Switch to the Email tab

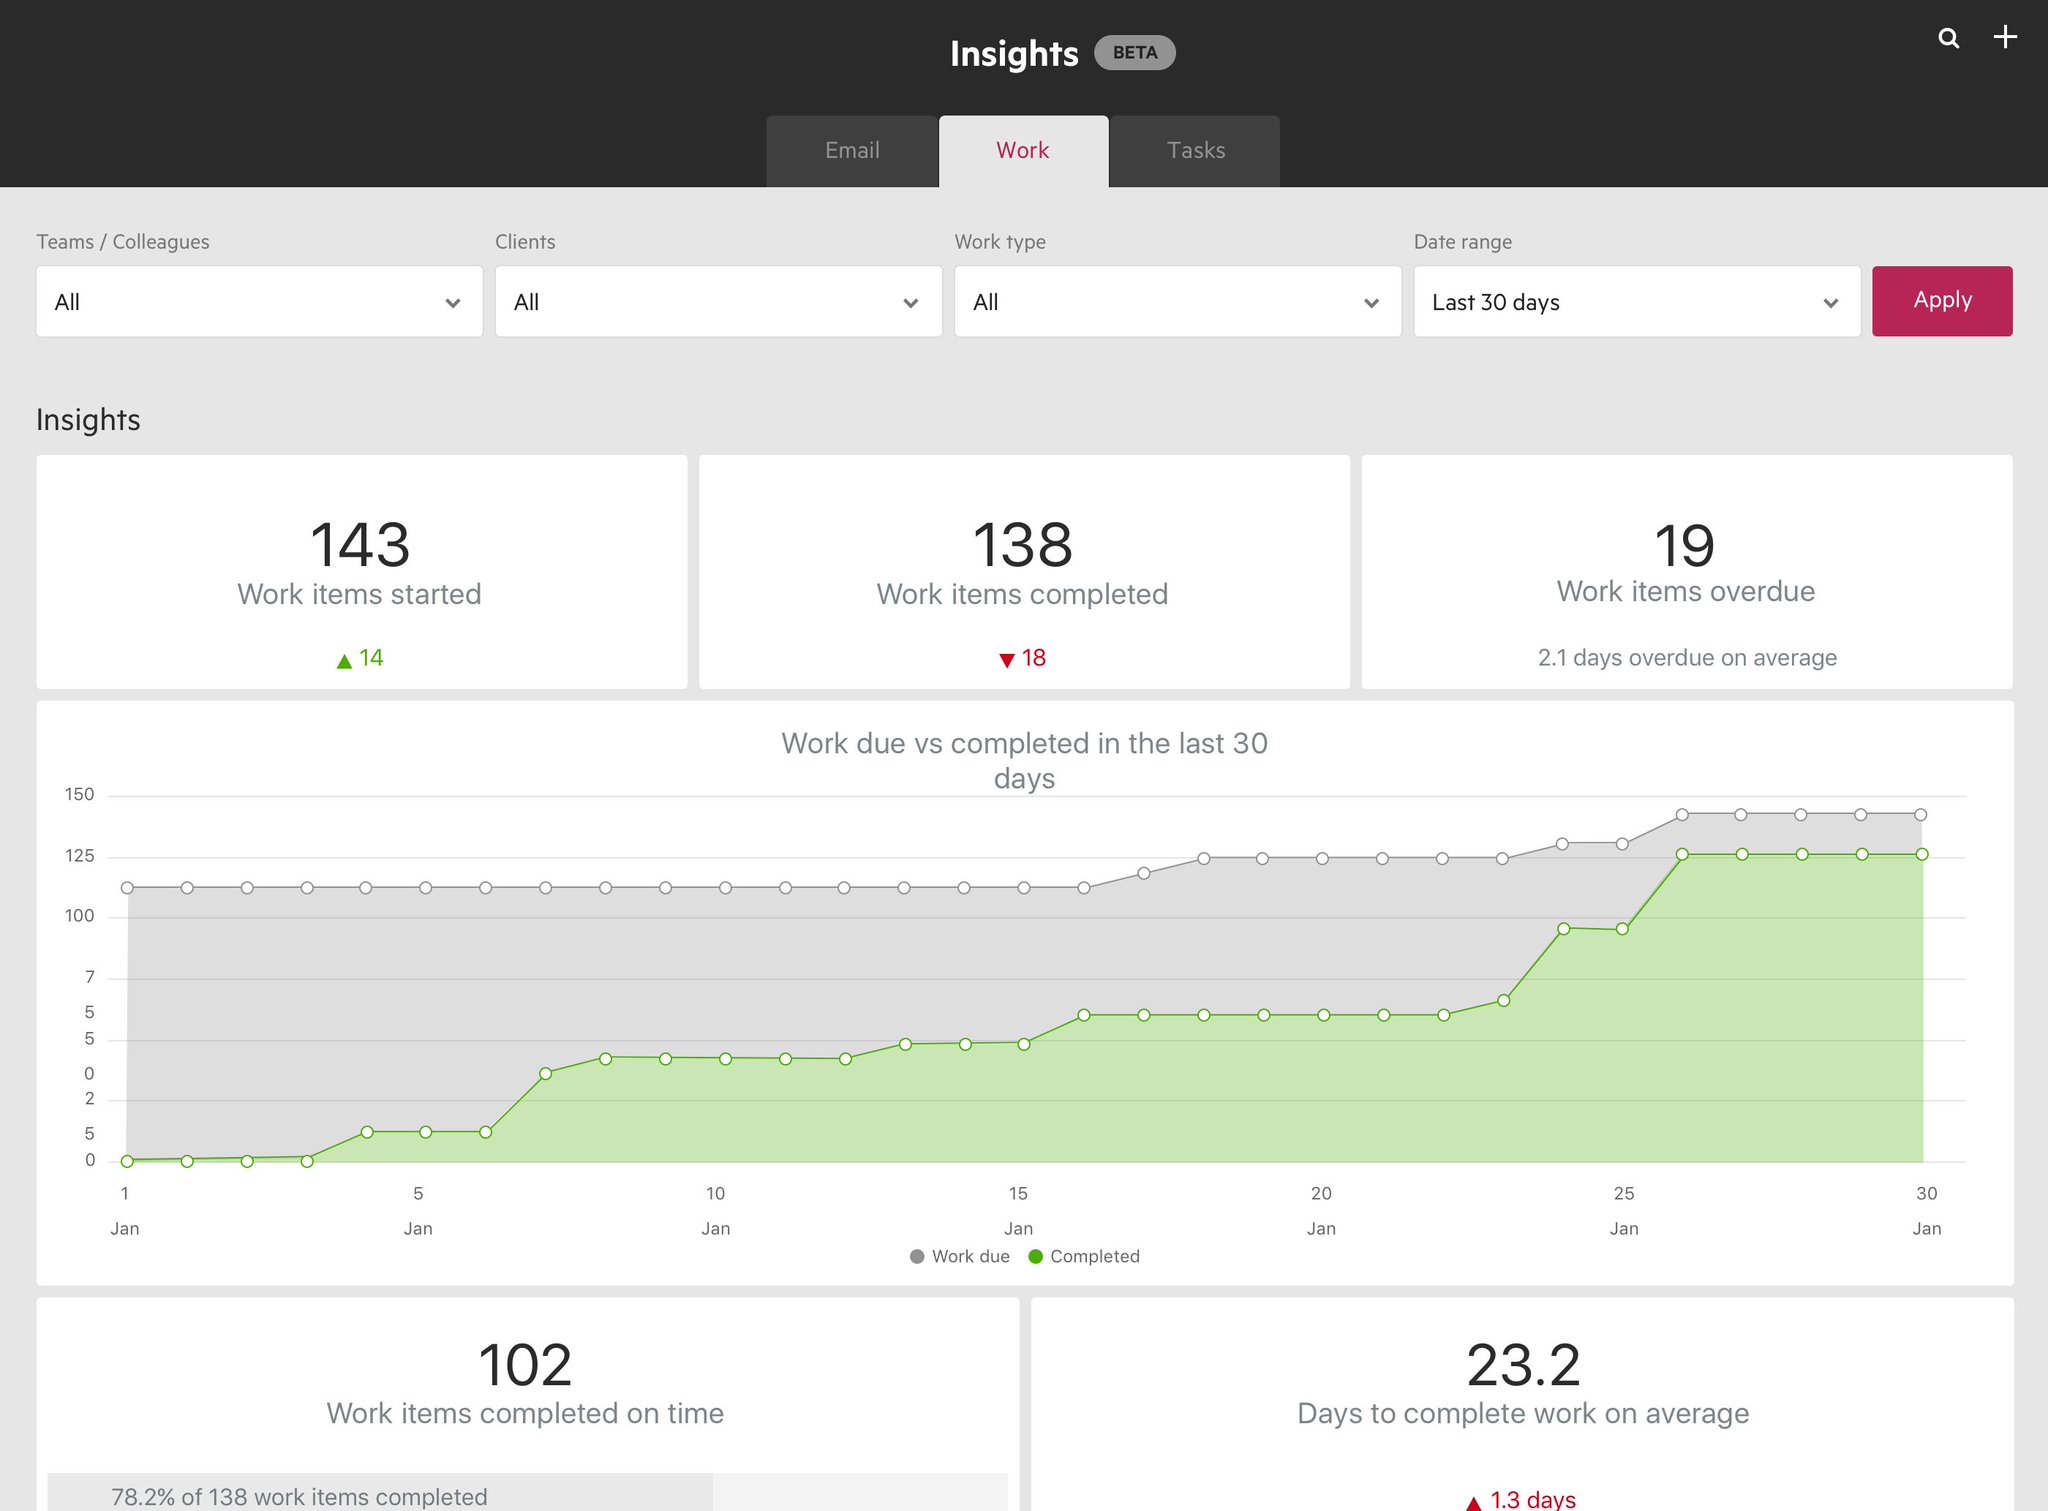pos(852,150)
